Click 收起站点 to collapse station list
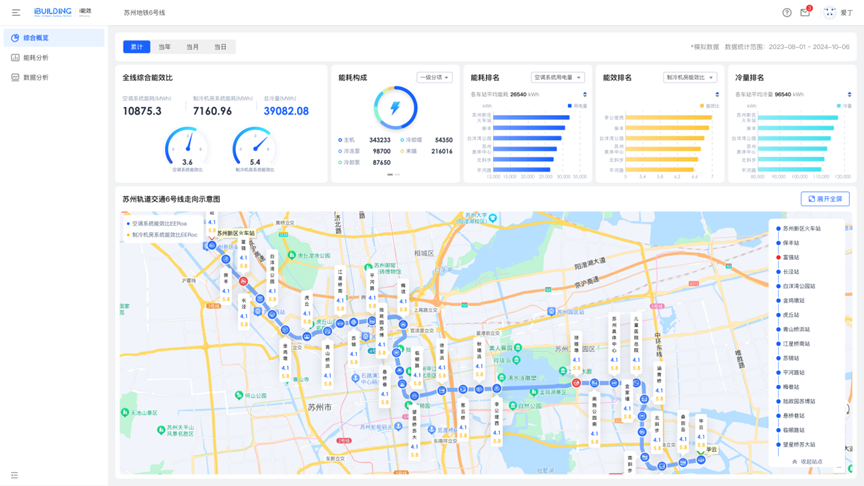Image resolution: width=864 pixels, height=486 pixels. pos(808,462)
